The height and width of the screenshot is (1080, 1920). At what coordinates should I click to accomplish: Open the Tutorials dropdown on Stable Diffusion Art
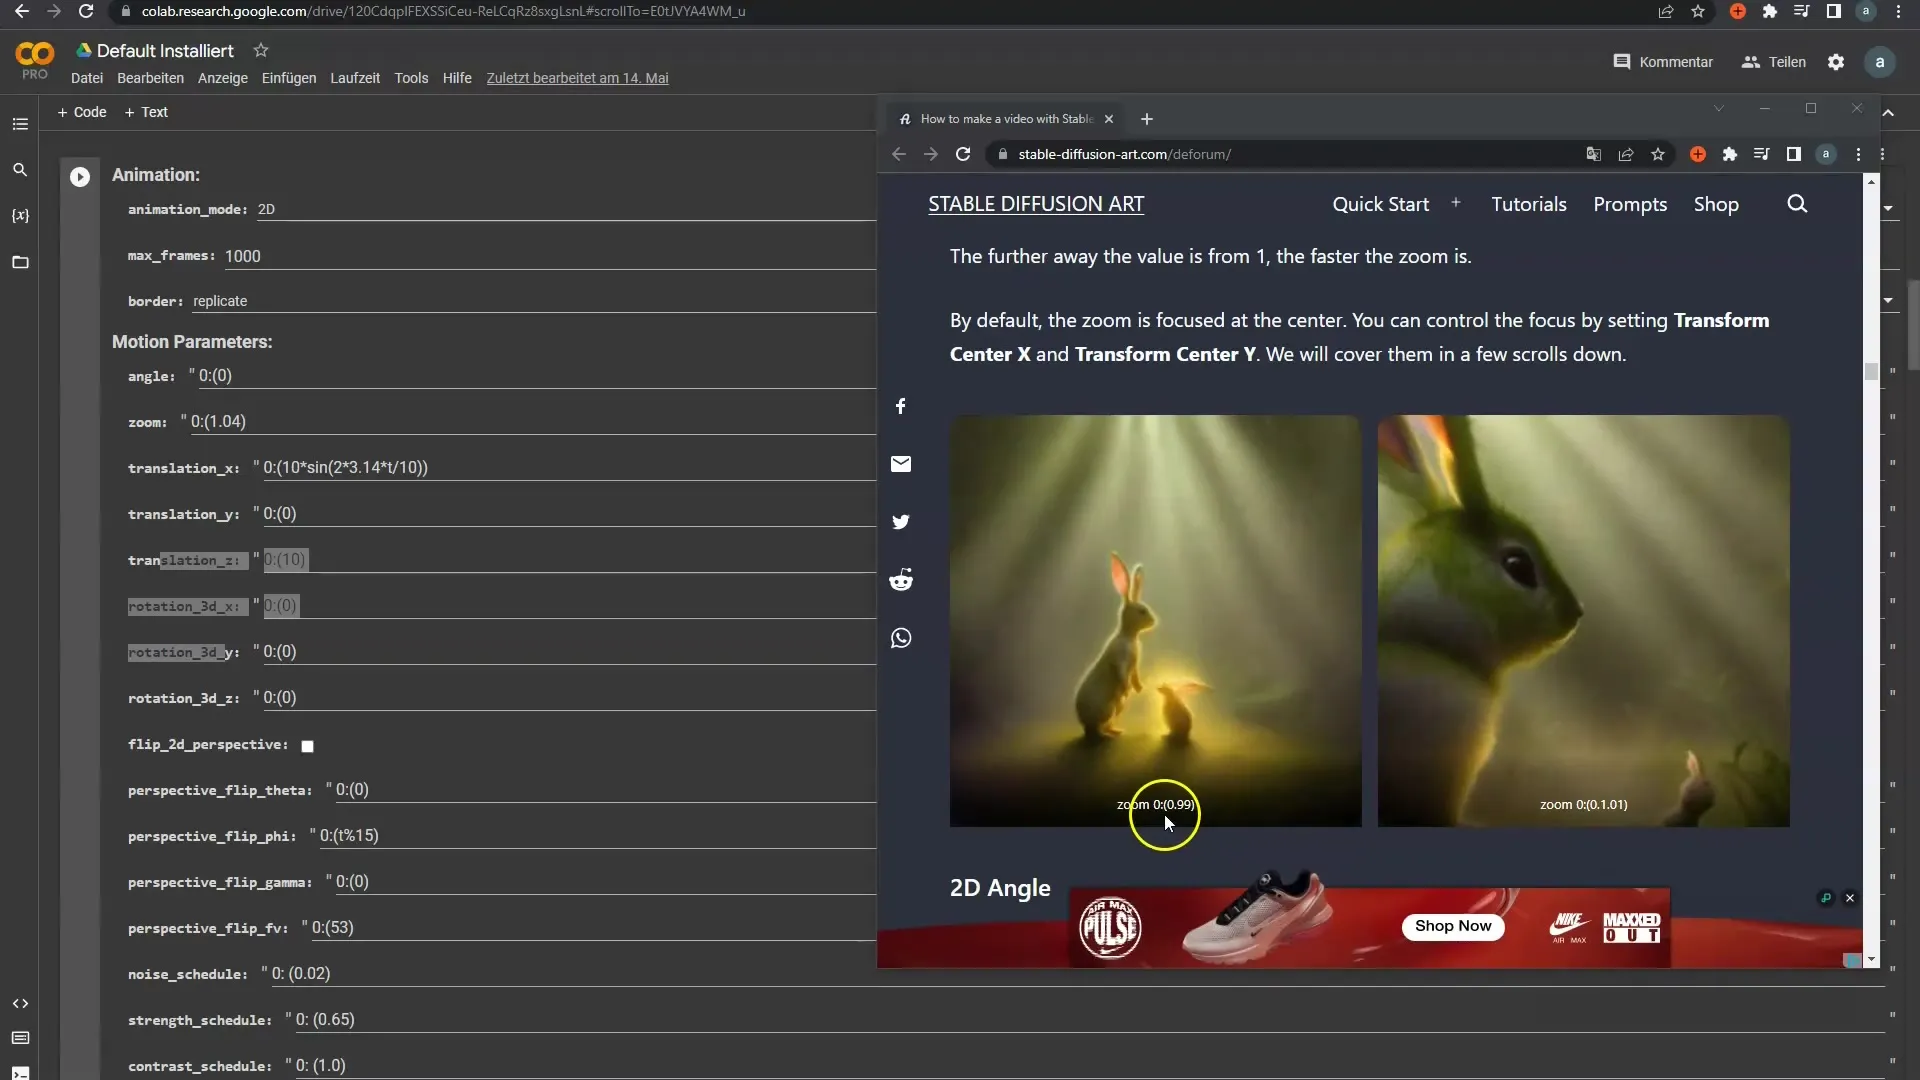pos(1528,203)
